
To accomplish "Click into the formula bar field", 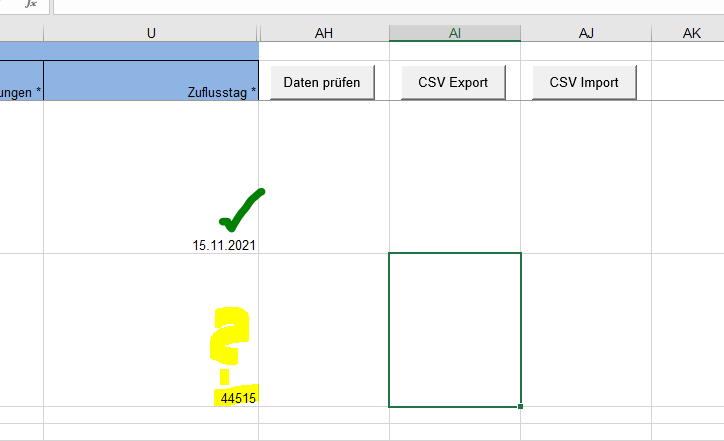I will pyautogui.click(x=389, y=6).
